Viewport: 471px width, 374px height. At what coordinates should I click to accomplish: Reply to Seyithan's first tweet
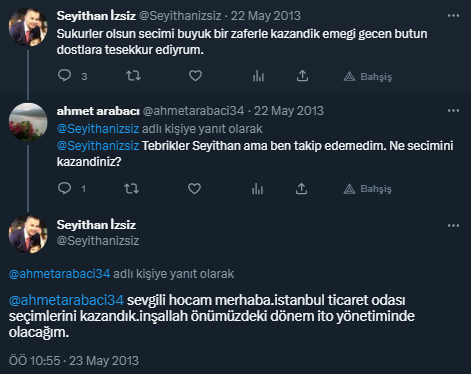click(x=64, y=76)
